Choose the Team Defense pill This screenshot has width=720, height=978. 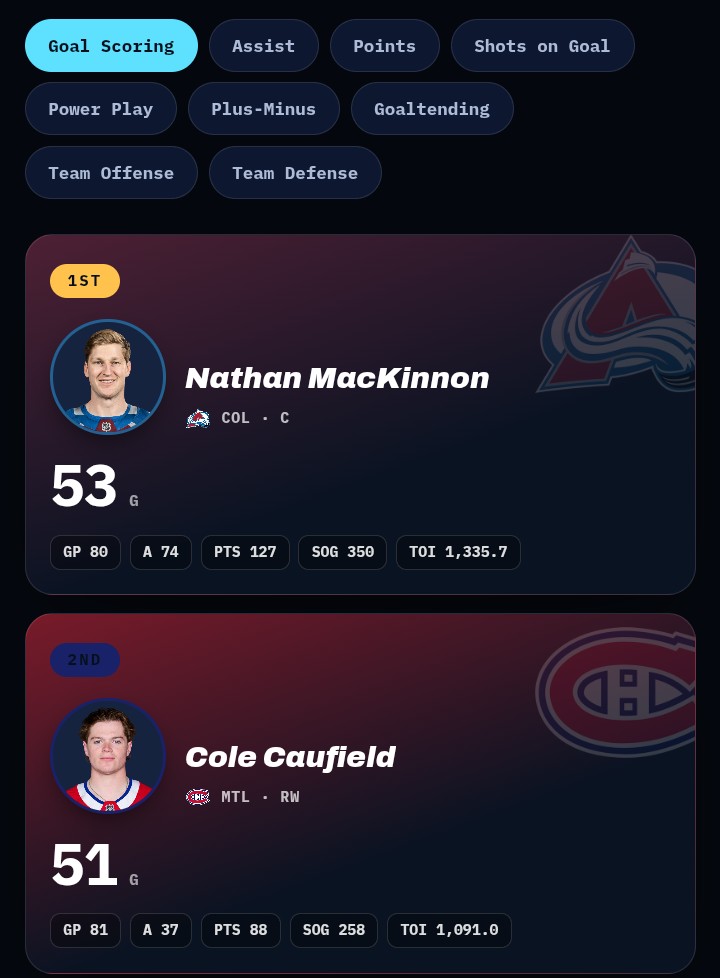point(295,173)
